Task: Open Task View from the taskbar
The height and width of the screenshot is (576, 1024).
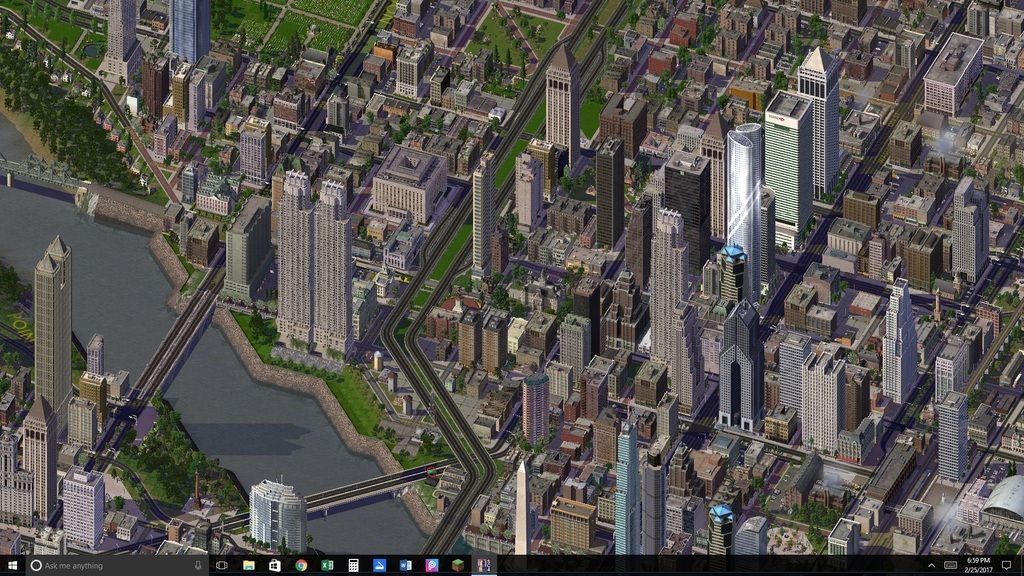Action: [x=222, y=566]
